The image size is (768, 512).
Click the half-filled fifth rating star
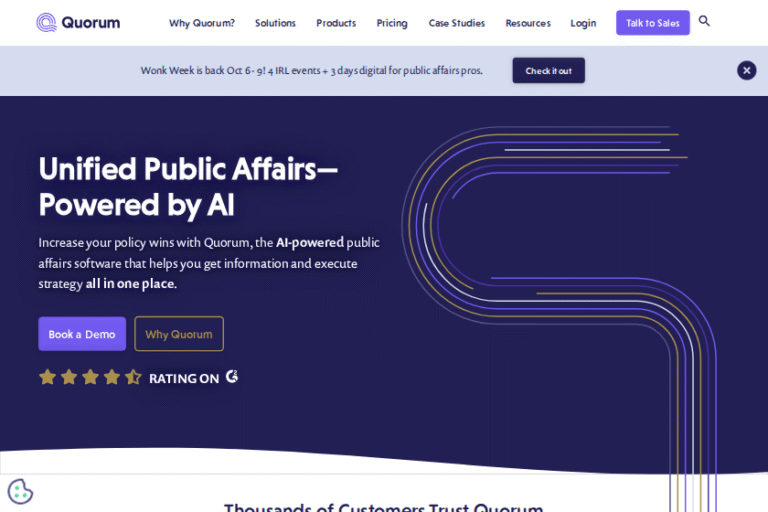point(133,377)
